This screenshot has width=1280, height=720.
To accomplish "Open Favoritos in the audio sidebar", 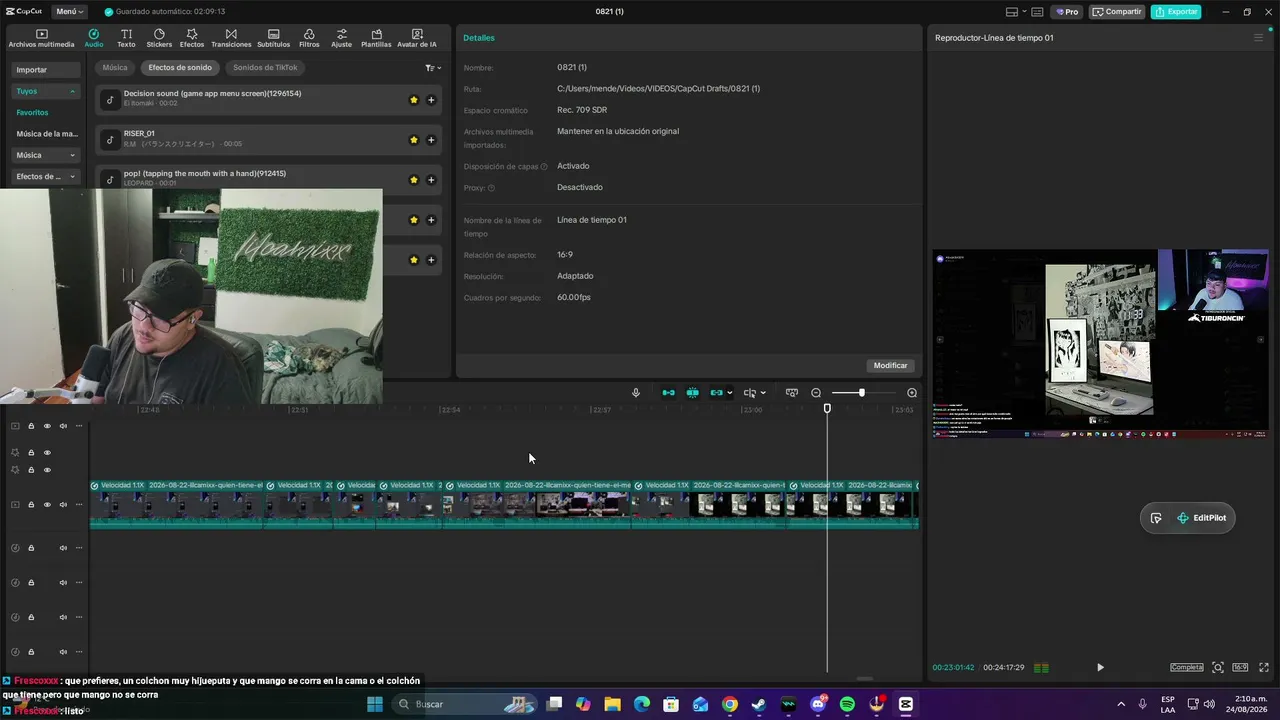I will [32, 112].
